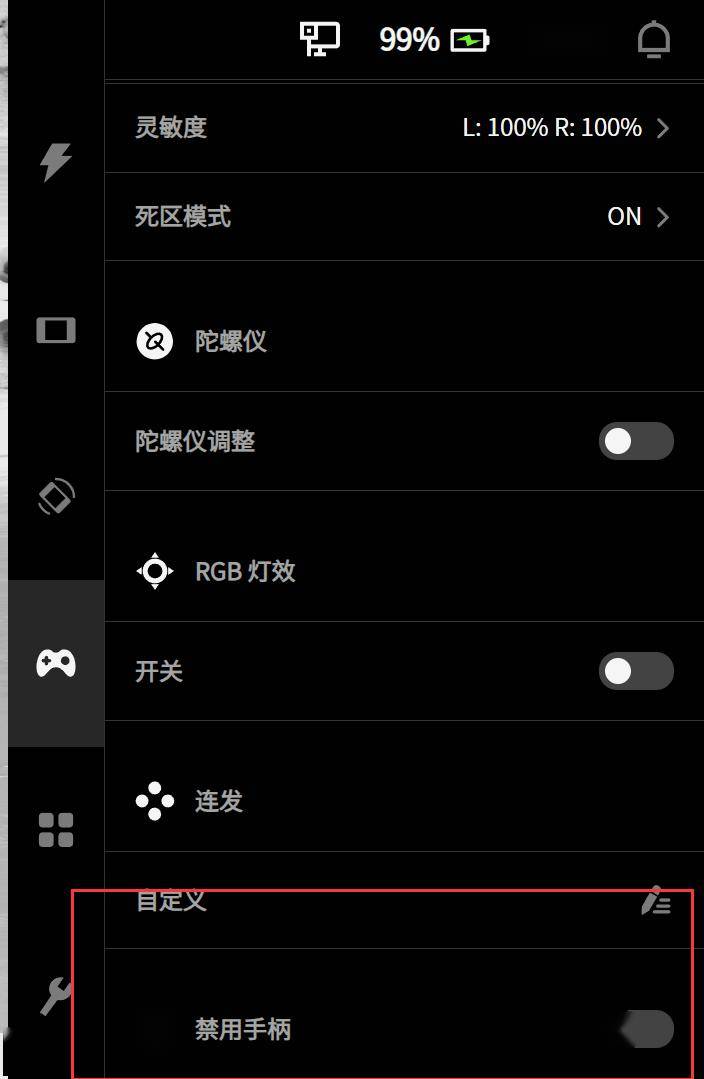704x1079 pixels.
Task: Select the display screen icon in sidebar
Action: click(56, 330)
